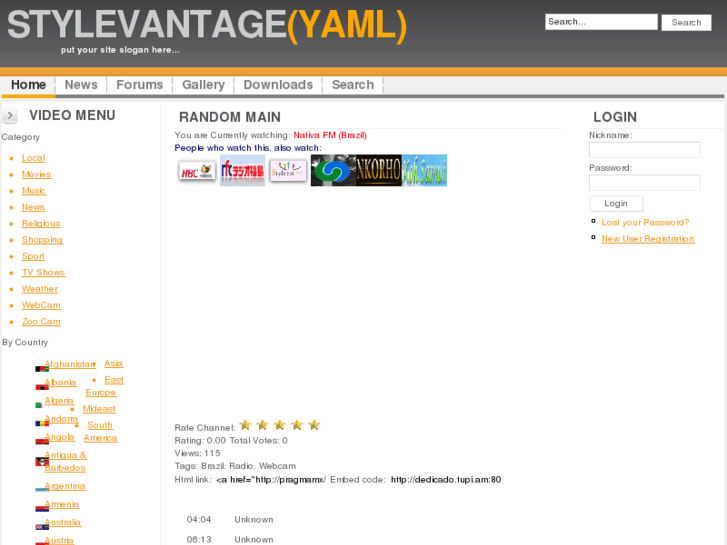Click the header Search button
Viewport: 727px width, 545px height.
686,22
